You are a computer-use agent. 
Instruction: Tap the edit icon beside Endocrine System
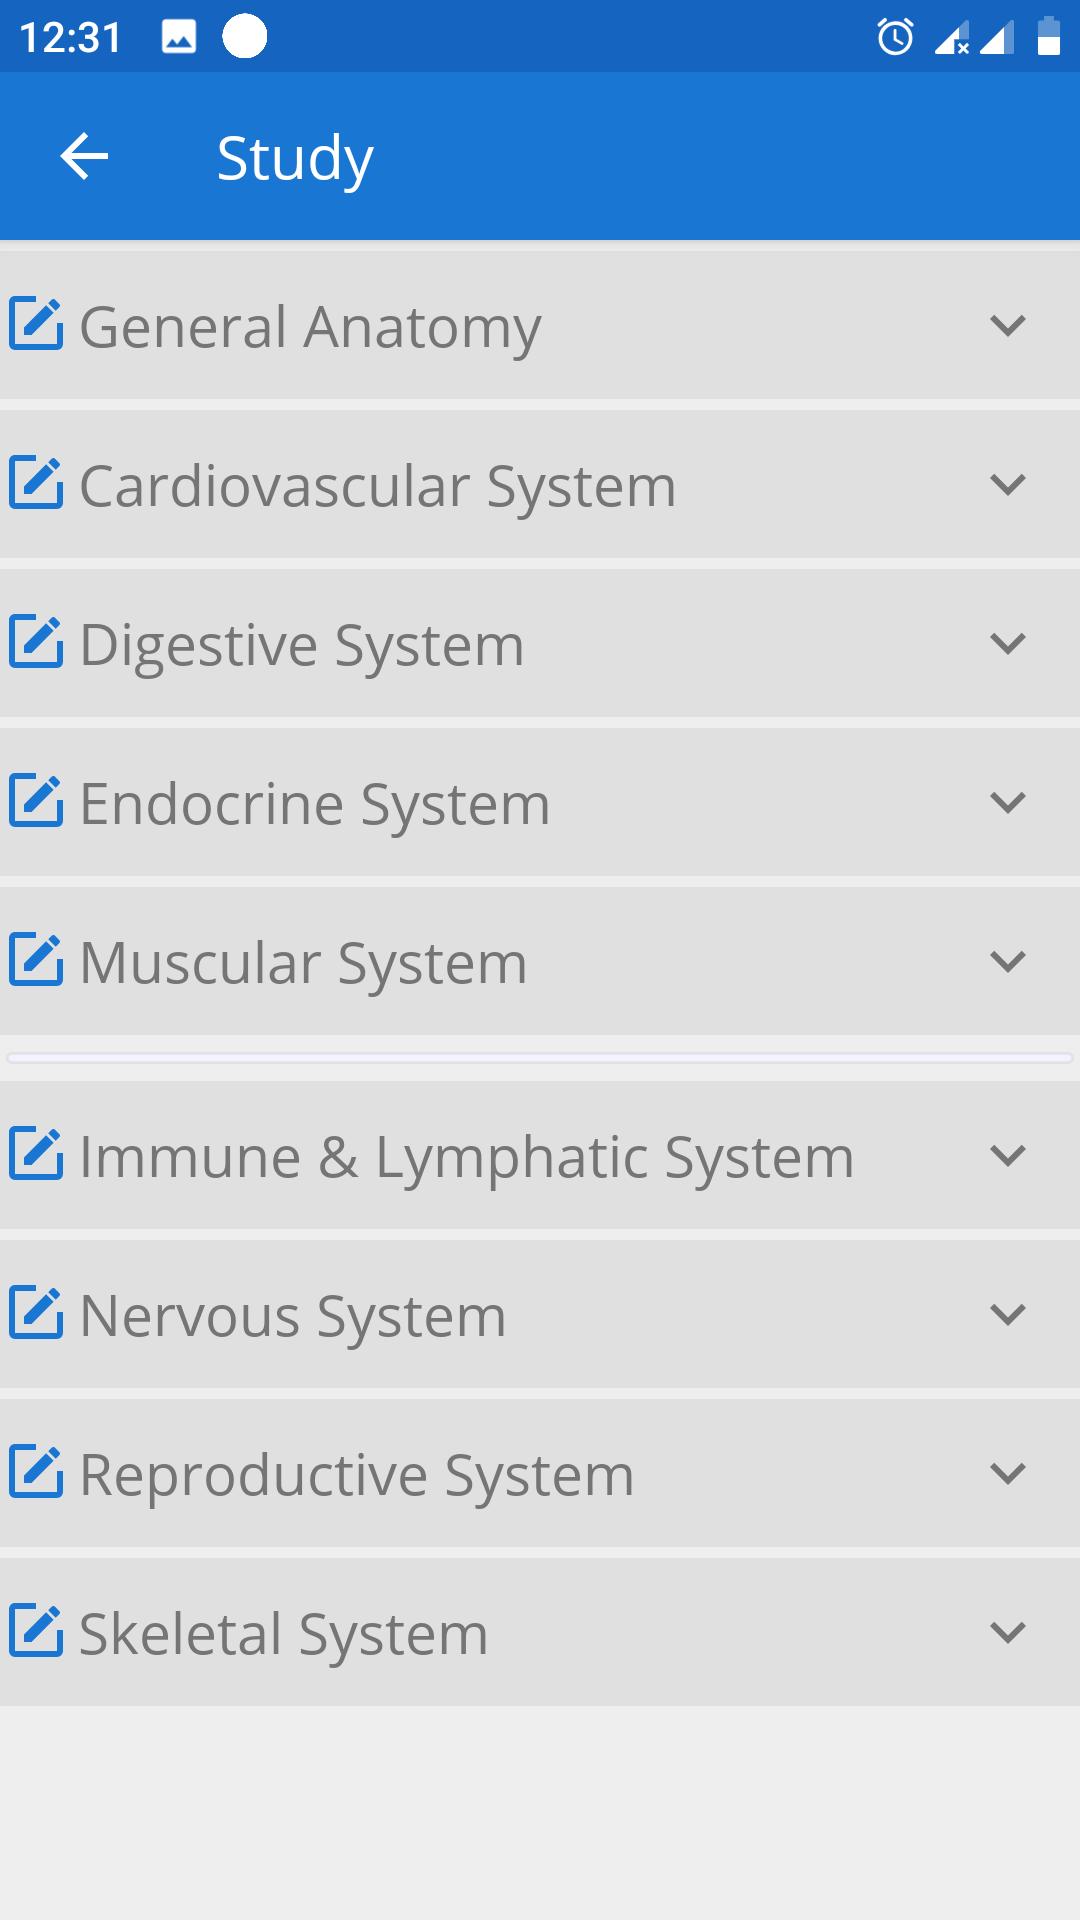[x=37, y=800]
